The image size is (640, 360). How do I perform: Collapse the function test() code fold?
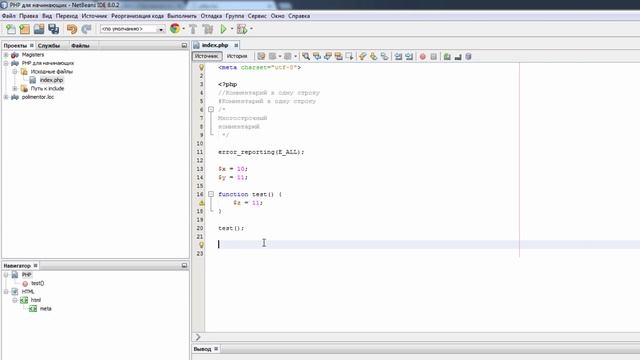211,194
